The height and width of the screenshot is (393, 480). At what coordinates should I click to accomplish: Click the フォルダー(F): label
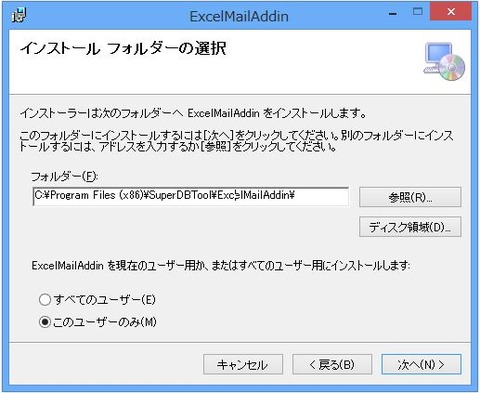pyautogui.click(x=64, y=176)
